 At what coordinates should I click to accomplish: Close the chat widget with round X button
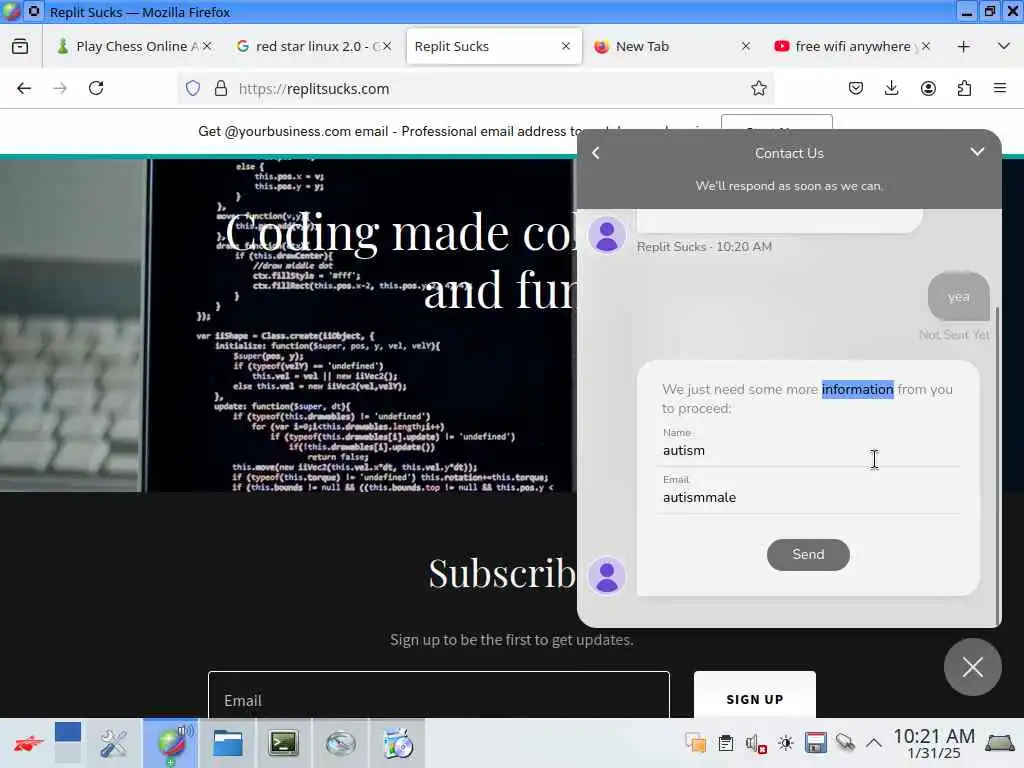(972, 667)
